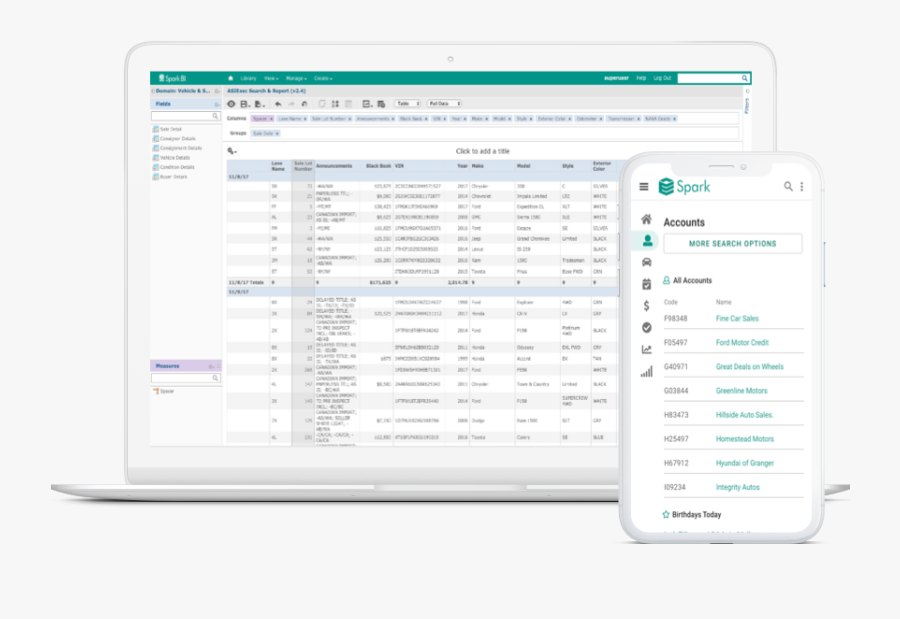Viewport: 900px width, 619px height.
Task: Remove the Spacer column chip
Action: [271, 119]
